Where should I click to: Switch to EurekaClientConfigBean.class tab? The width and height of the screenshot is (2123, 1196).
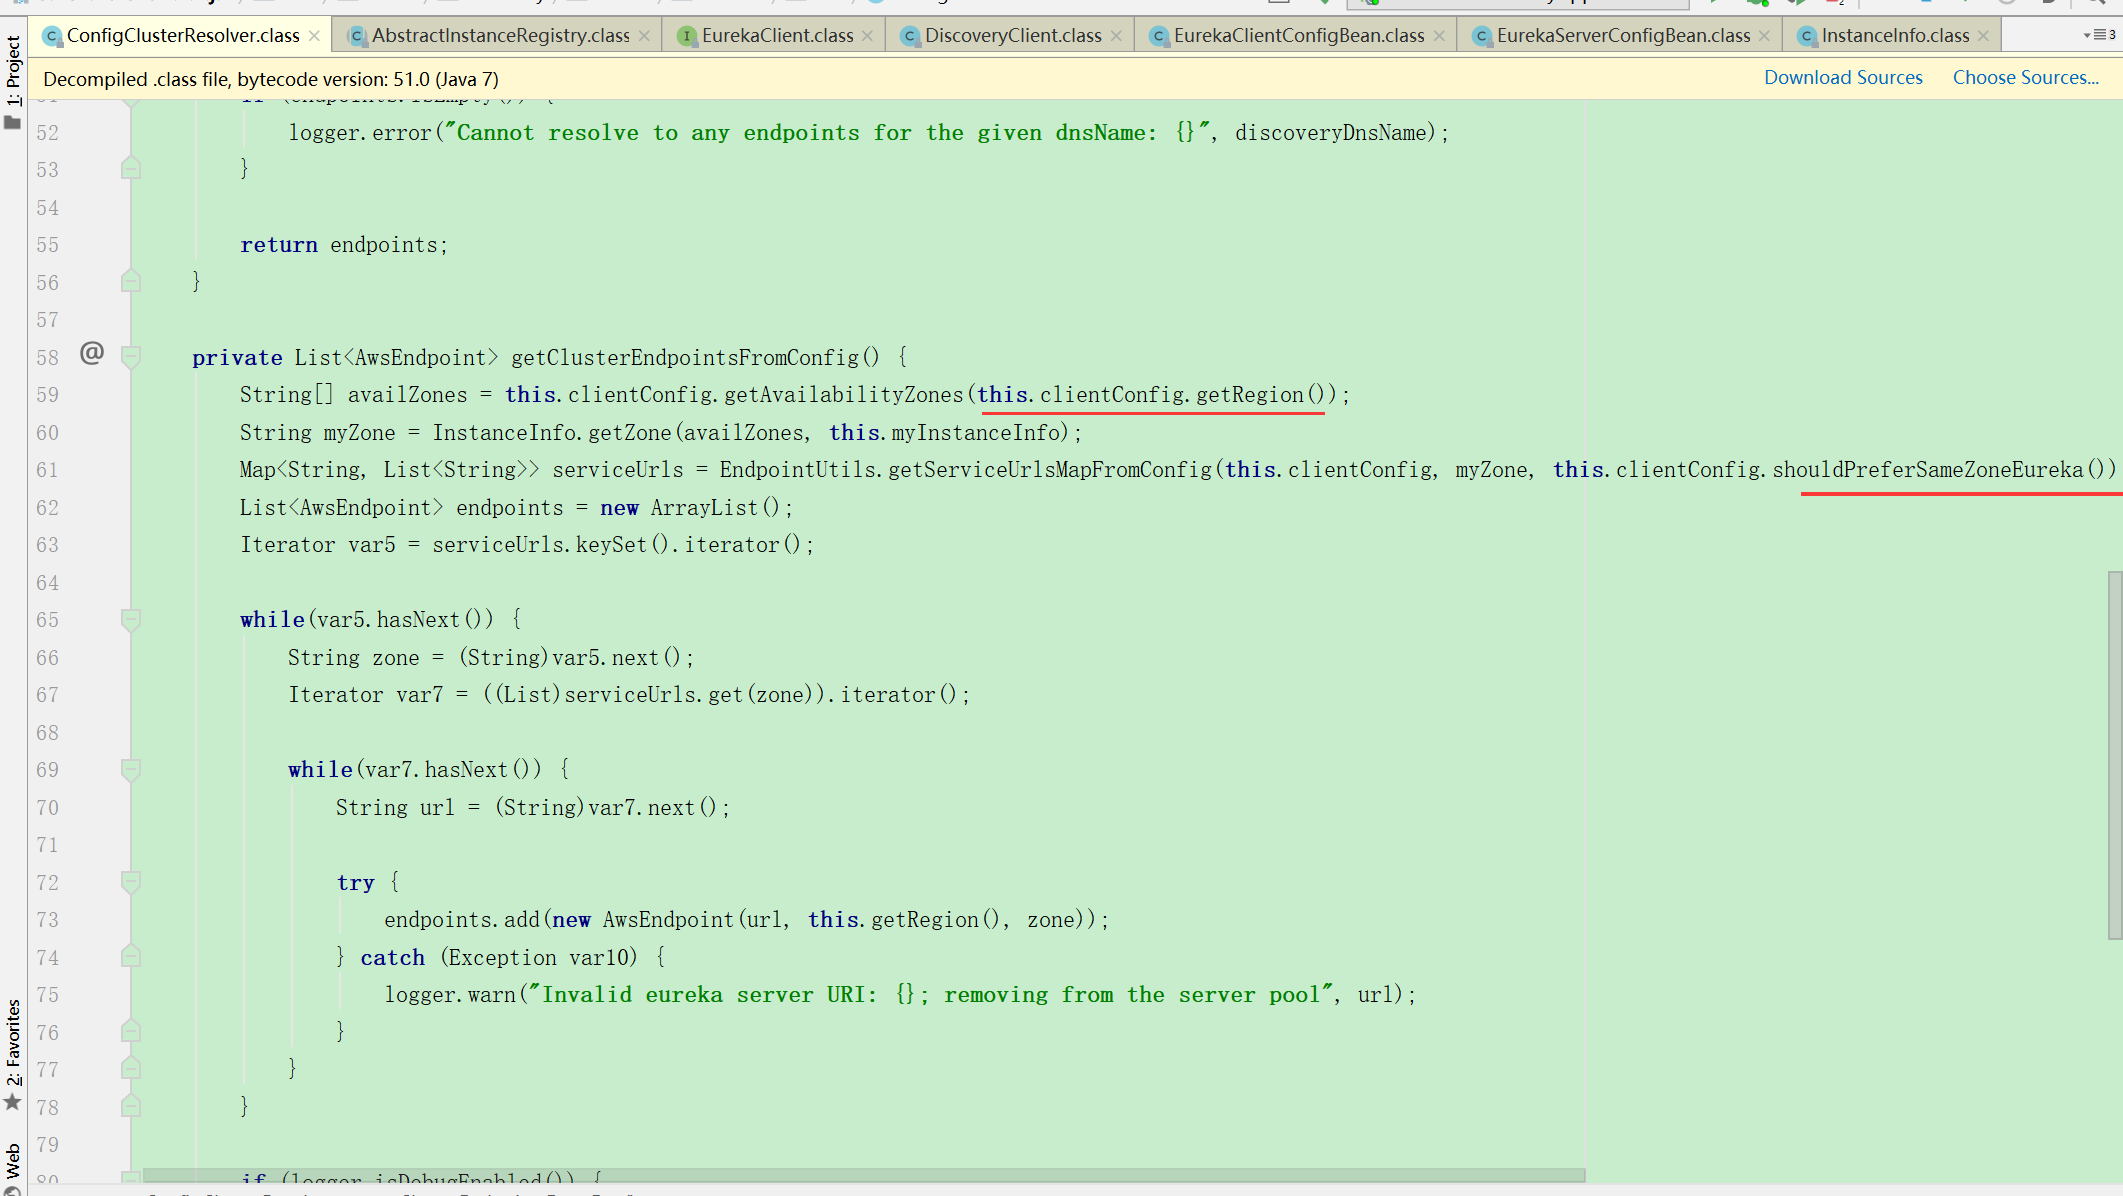pyautogui.click(x=1298, y=36)
